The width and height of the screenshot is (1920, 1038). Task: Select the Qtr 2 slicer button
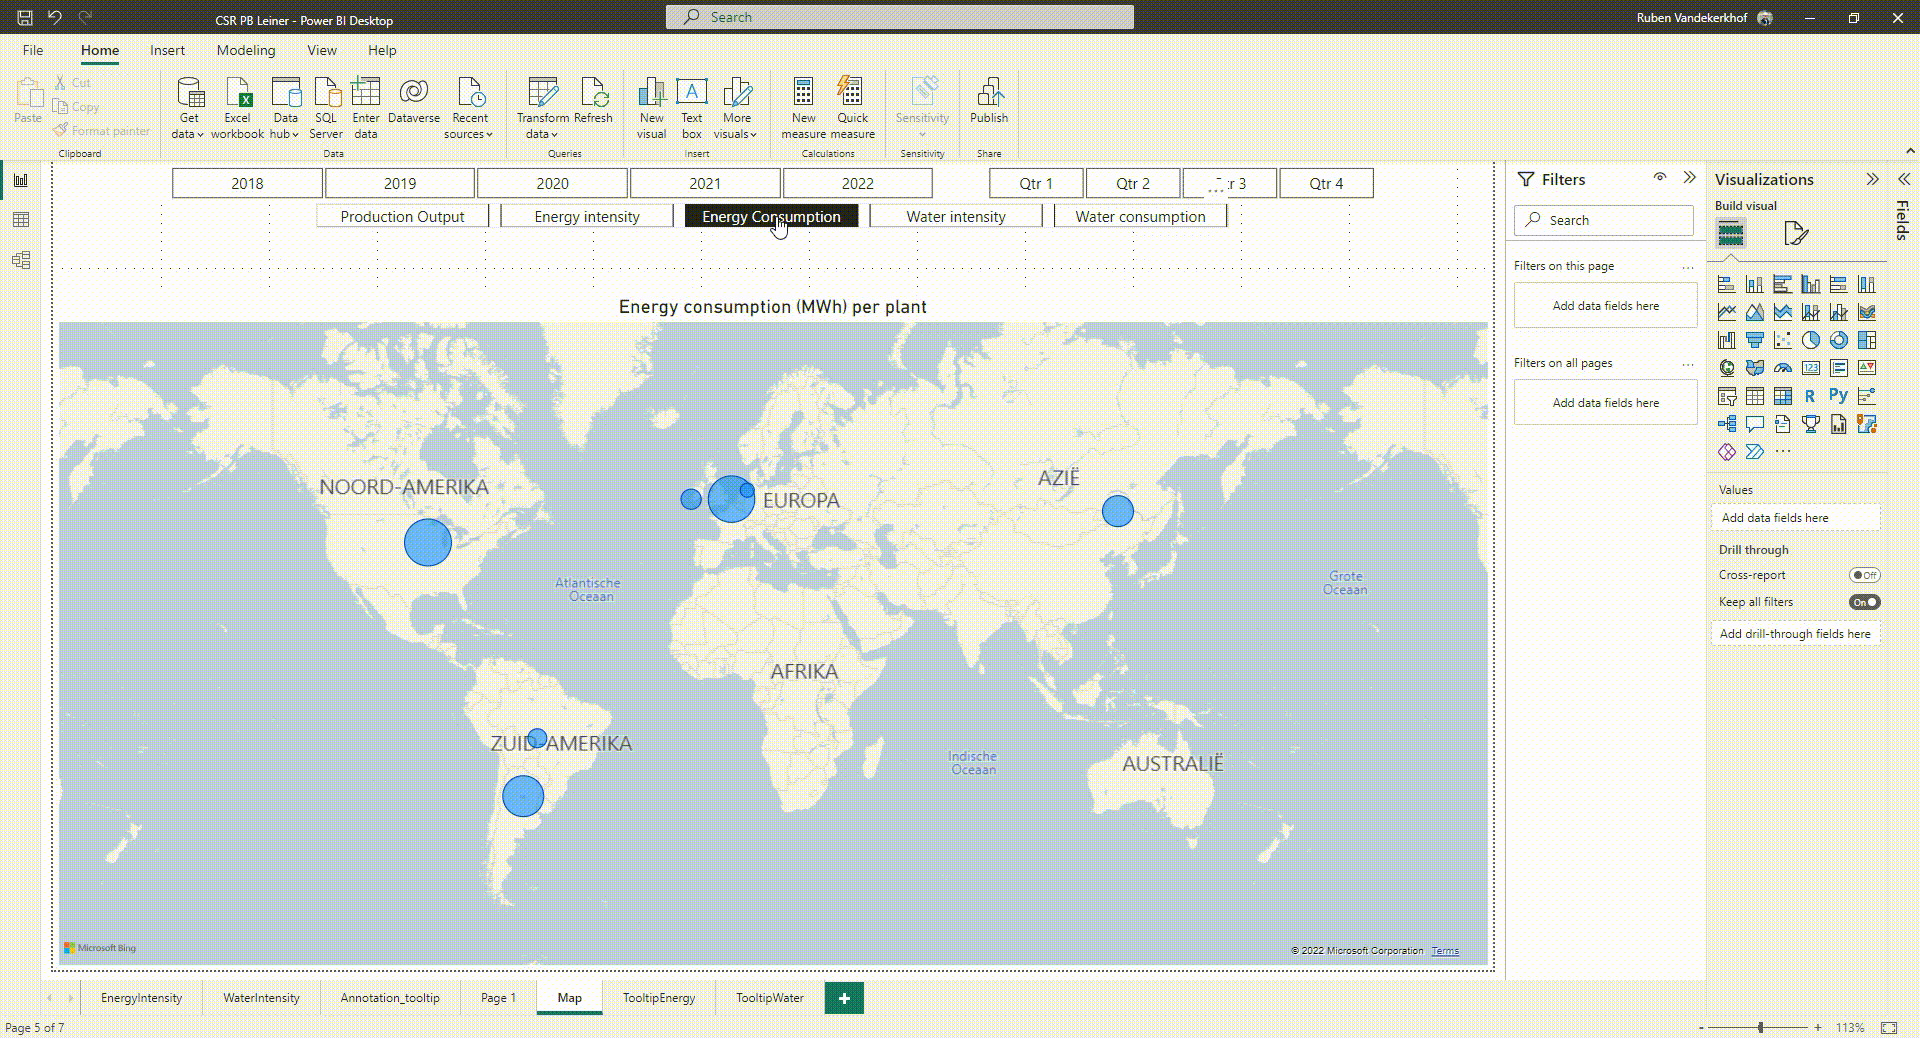[1133, 183]
